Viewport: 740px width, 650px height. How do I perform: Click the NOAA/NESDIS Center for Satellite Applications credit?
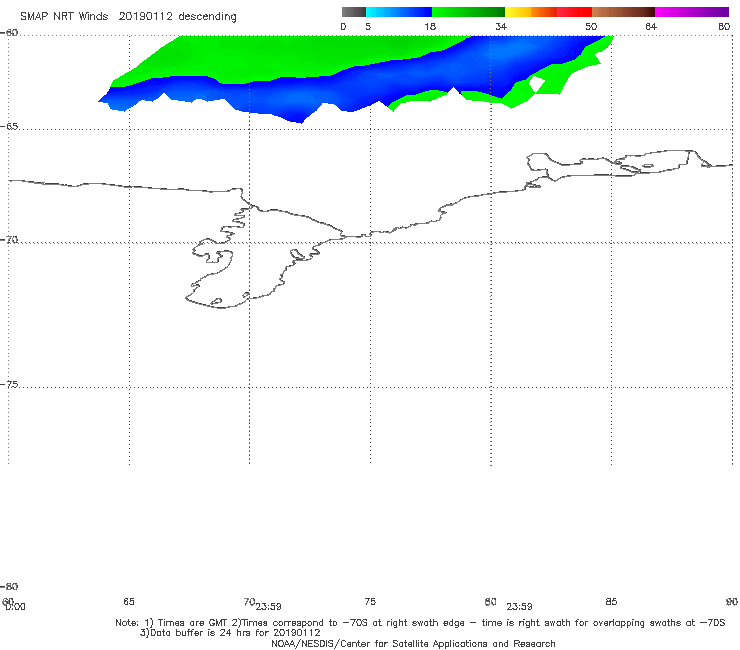coord(413,643)
